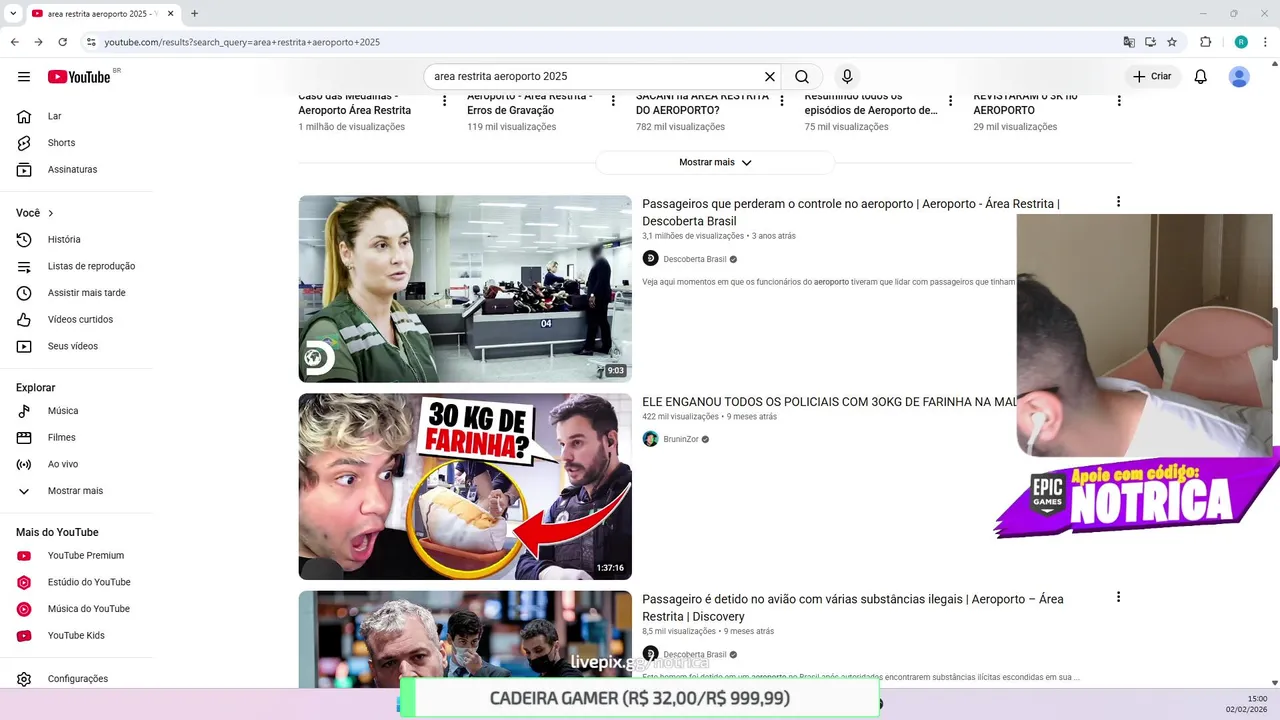Open Shorts in the sidebar
This screenshot has width=1280, height=720.
click(76, 143)
